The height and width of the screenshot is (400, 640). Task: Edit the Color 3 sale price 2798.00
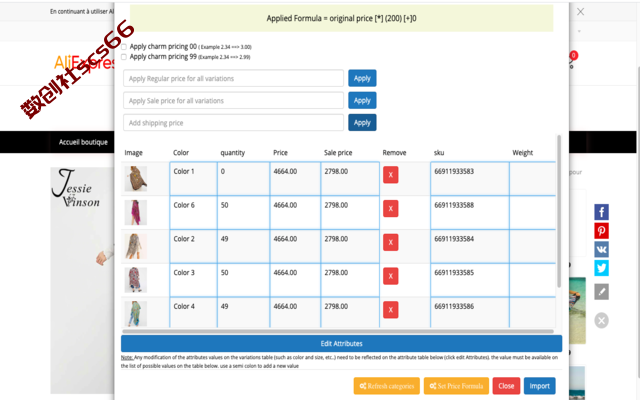pyautogui.click(x=350, y=280)
